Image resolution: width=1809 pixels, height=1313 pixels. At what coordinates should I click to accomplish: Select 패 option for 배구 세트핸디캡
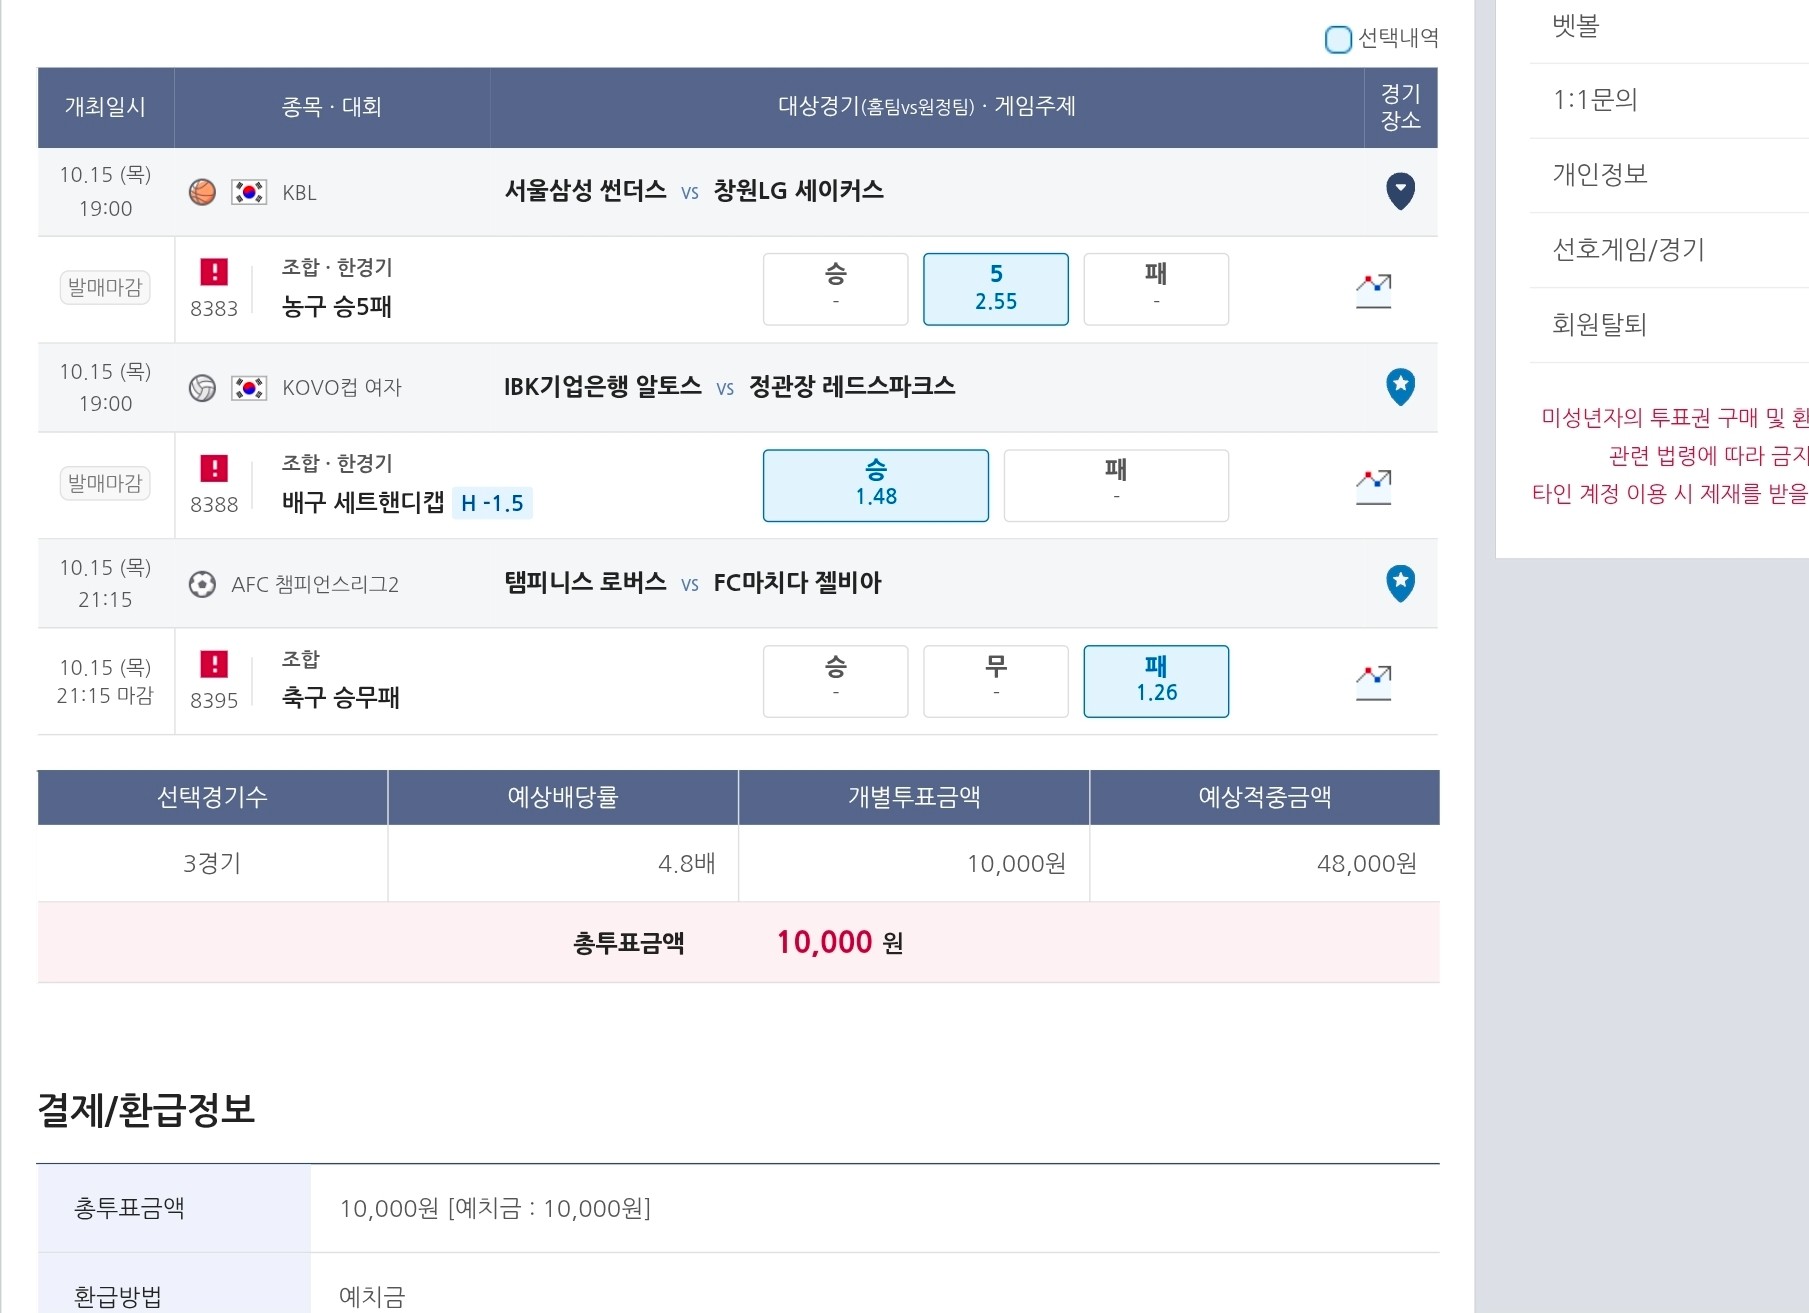(x=1116, y=485)
